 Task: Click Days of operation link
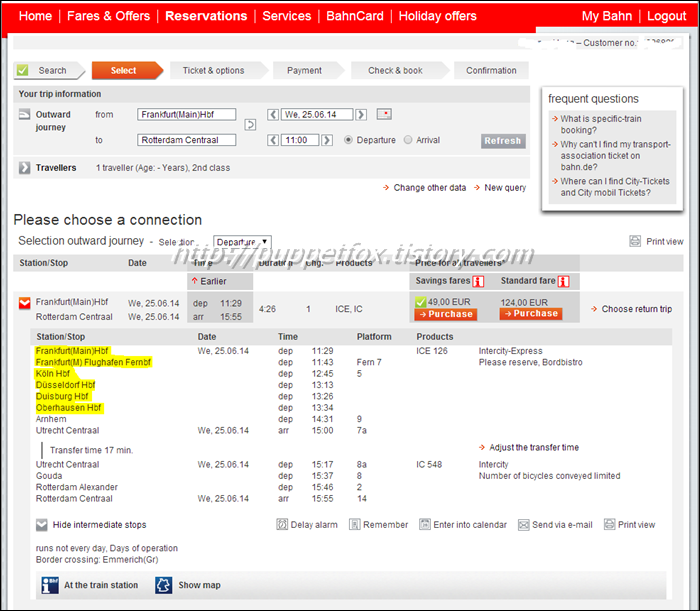click(143, 548)
